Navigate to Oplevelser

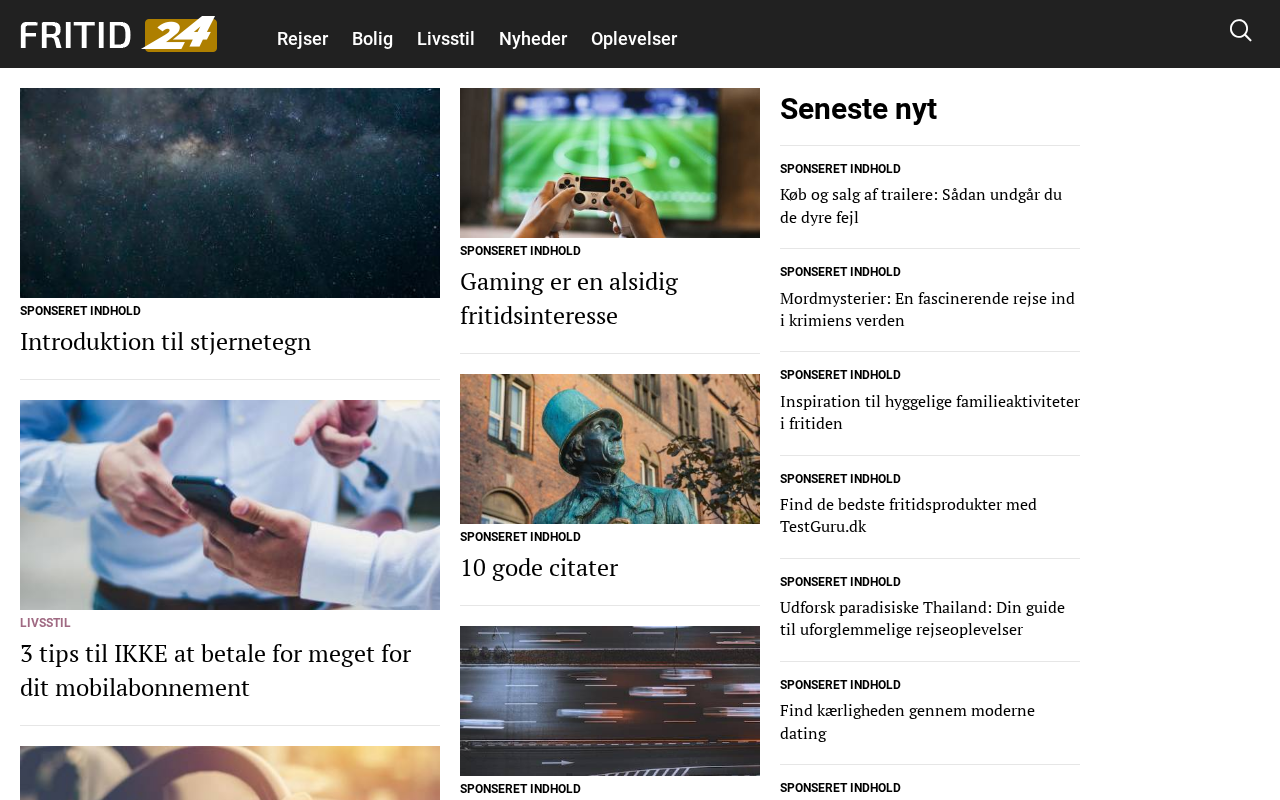[634, 39]
